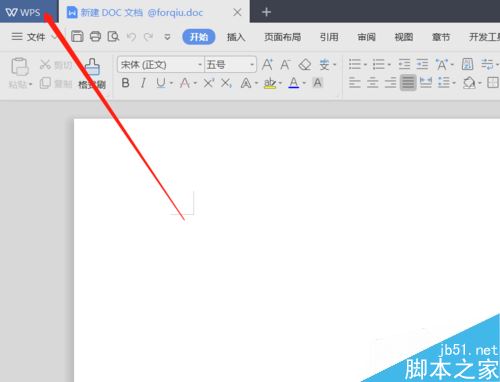500x382 pixels.
Task: Toggle Superscript formatting
Action: tap(209, 83)
